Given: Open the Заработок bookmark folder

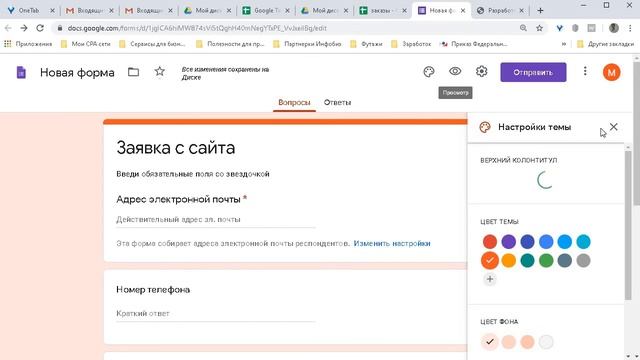Looking at the screenshot, I should click(411, 44).
